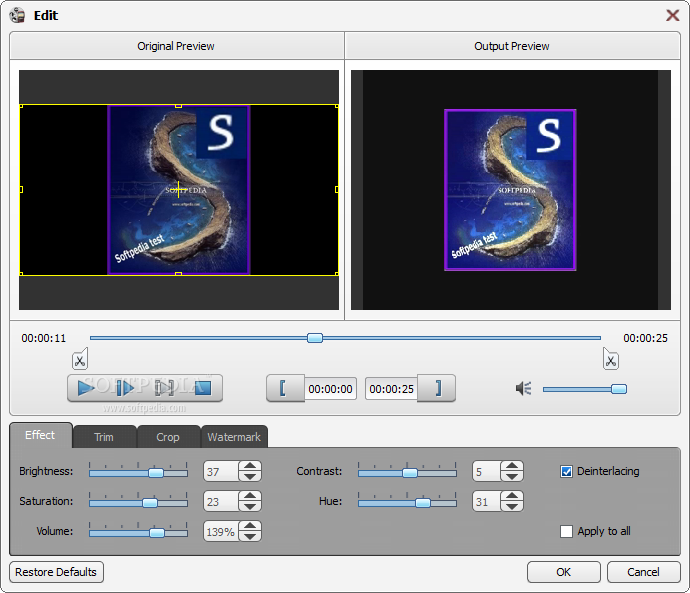The height and width of the screenshot is (593, 690).
Task: Set end point with right bracket button
Action: point(436,388)
